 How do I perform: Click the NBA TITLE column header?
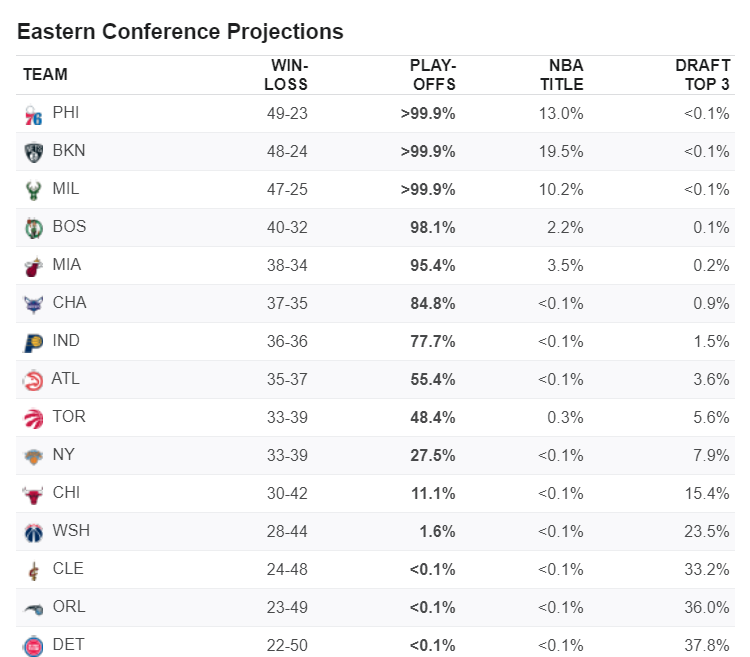pyautogui.click(x=562, y=75)
